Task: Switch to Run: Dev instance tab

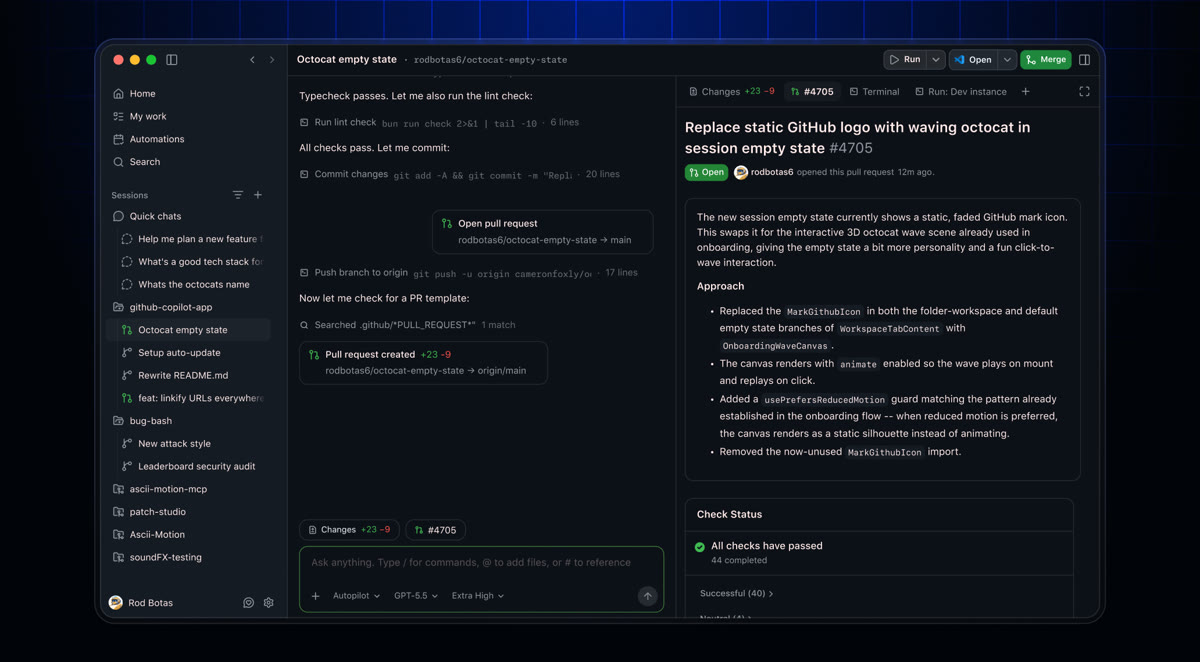Action: [961, 92]
